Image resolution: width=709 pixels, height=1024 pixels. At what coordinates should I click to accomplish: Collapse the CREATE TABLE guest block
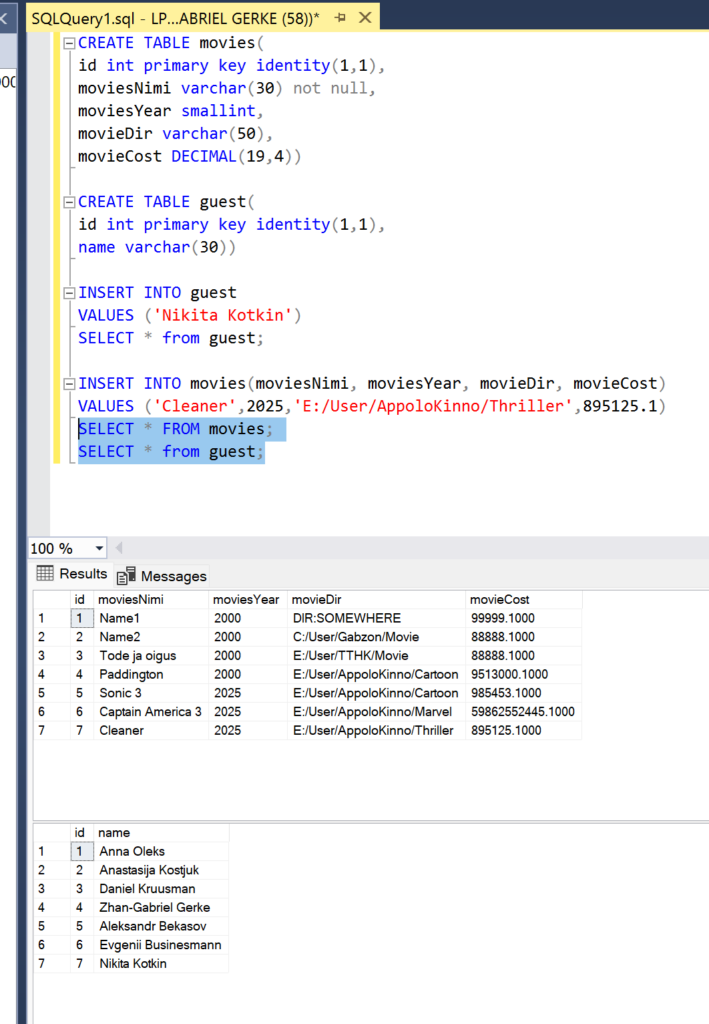(69, 202)
